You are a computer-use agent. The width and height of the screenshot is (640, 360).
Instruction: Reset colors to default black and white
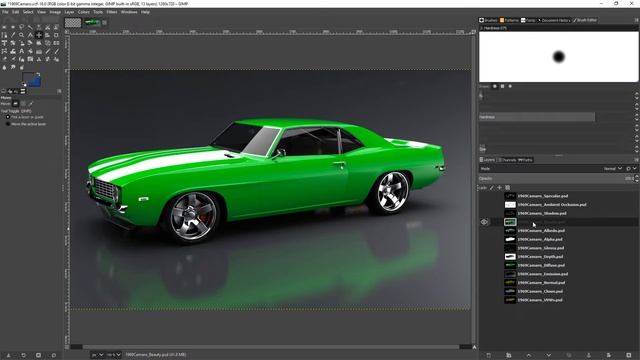coord(24,84)
